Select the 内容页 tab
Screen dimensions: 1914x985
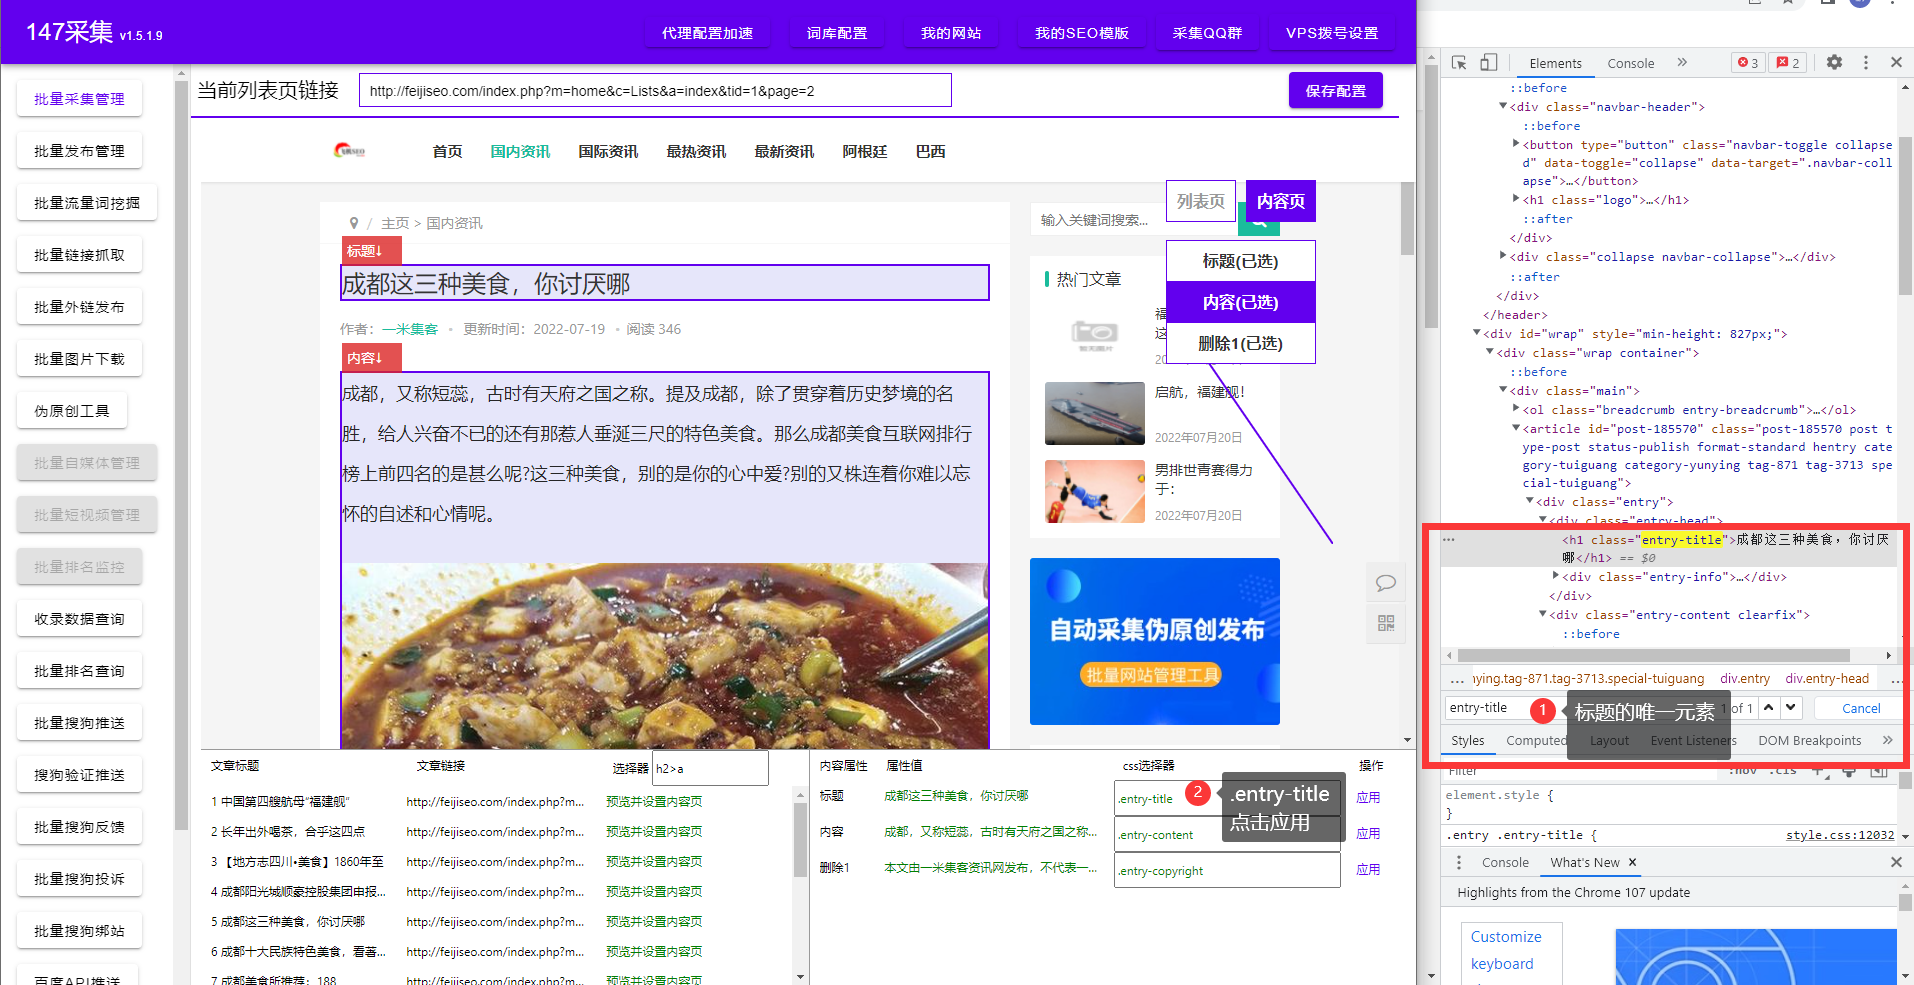tap(1281, 201)
